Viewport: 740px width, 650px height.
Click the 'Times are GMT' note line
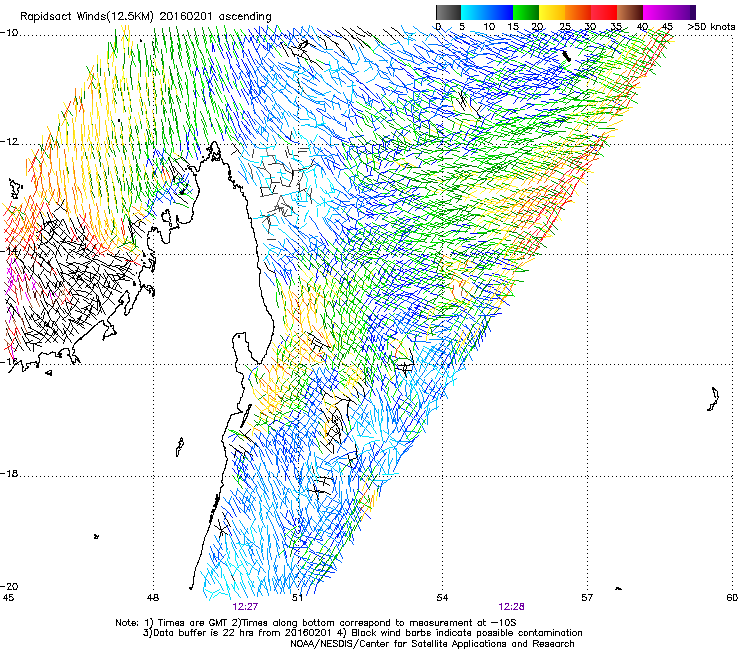point(316,623)
